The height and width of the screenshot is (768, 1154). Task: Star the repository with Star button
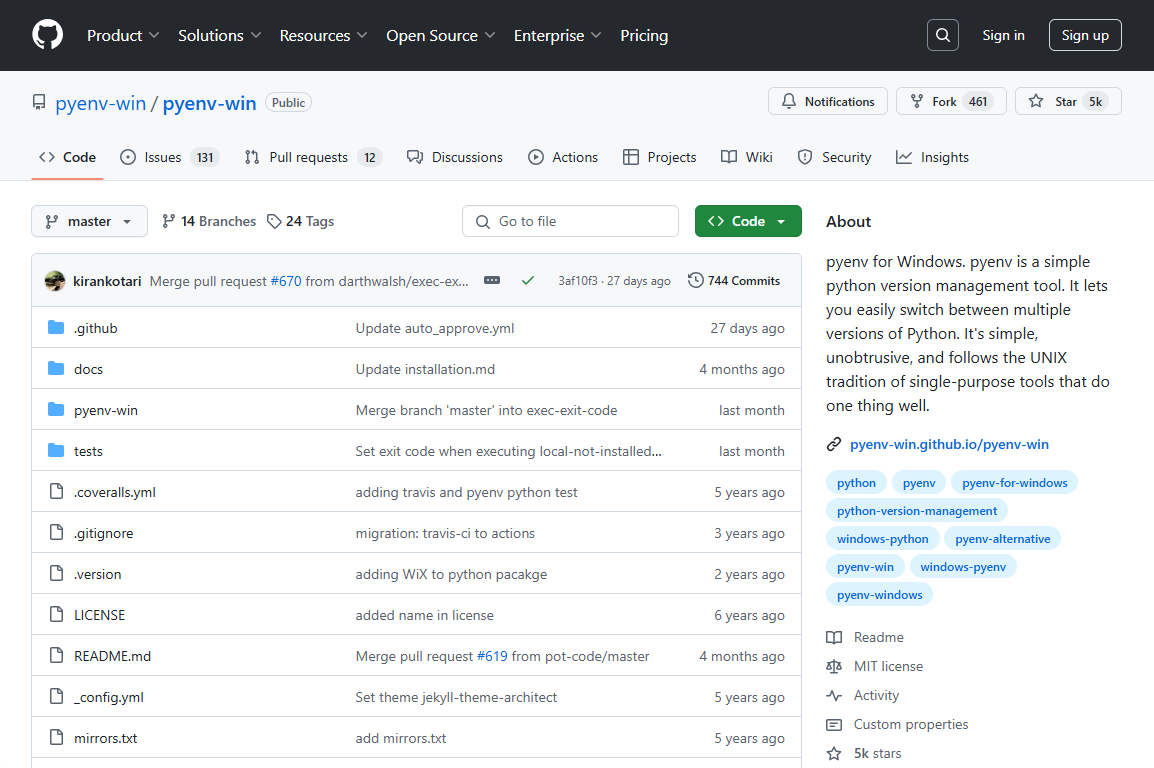[1068, 102]
